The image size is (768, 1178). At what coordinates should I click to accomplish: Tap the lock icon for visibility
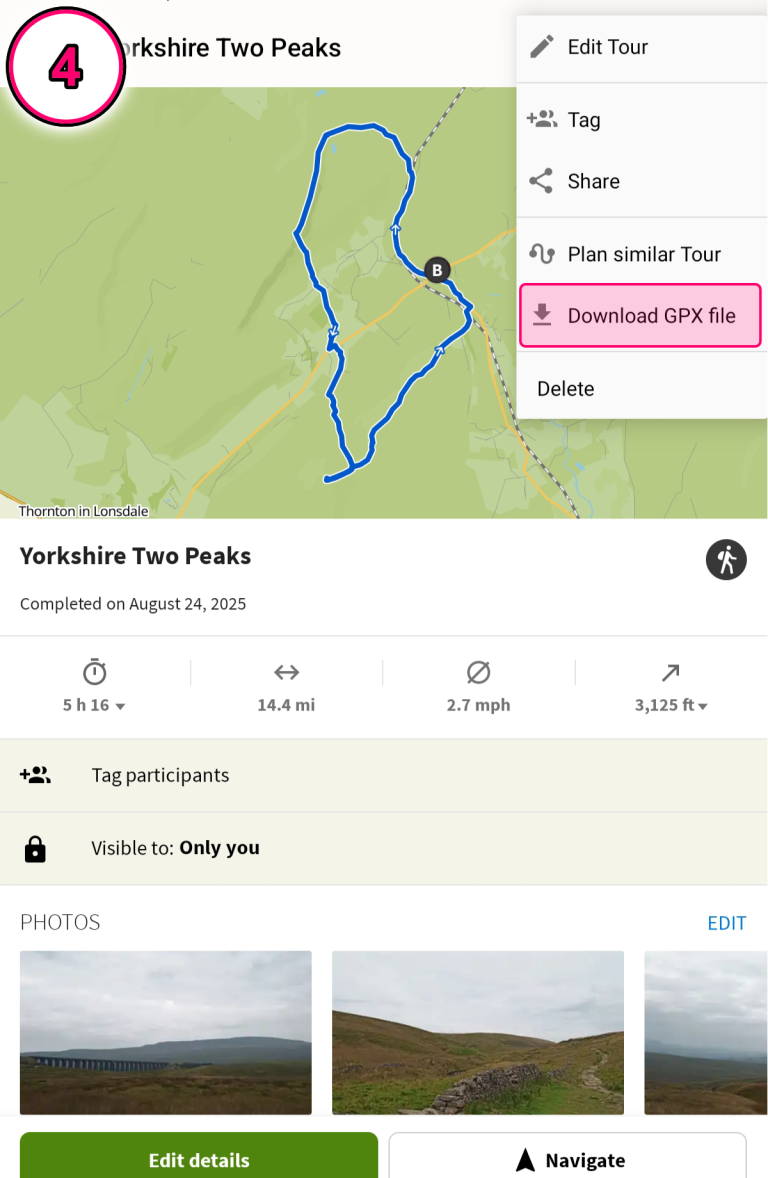coord(35,849)
